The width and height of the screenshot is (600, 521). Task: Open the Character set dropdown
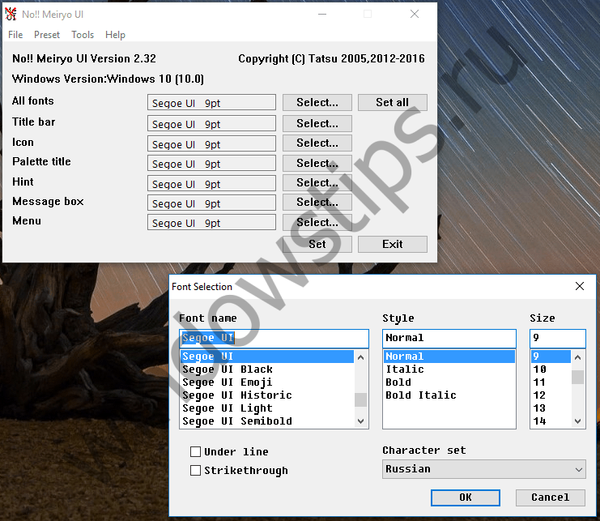484,469
